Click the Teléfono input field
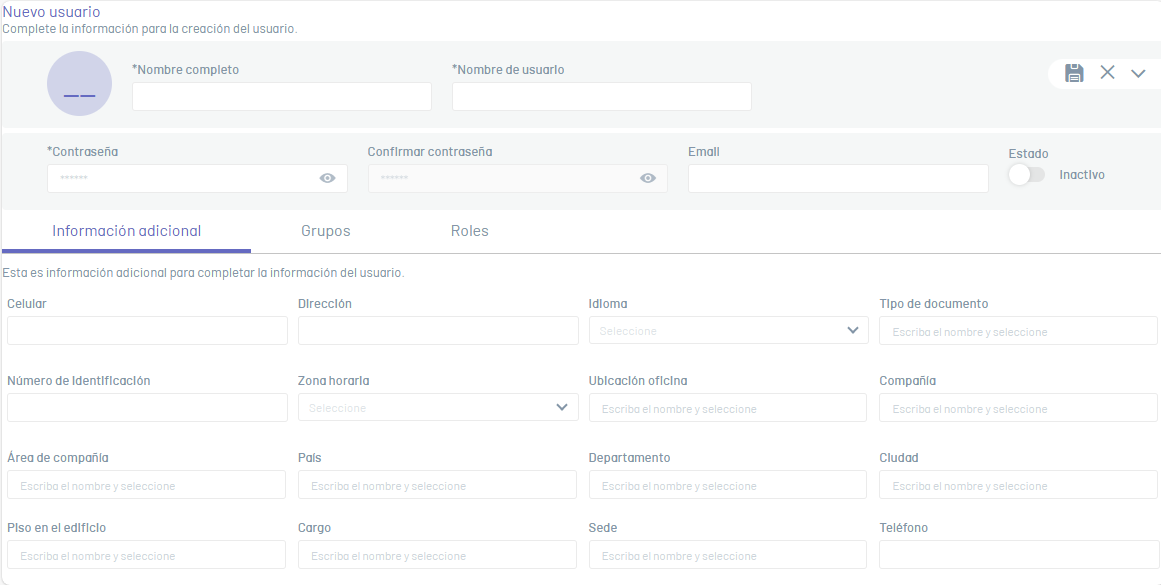 [x=1017, y=555]
